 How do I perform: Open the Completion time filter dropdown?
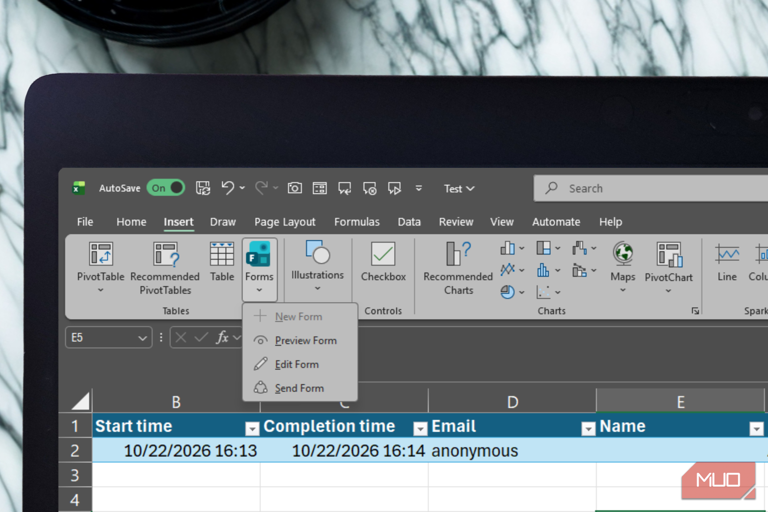420,429
